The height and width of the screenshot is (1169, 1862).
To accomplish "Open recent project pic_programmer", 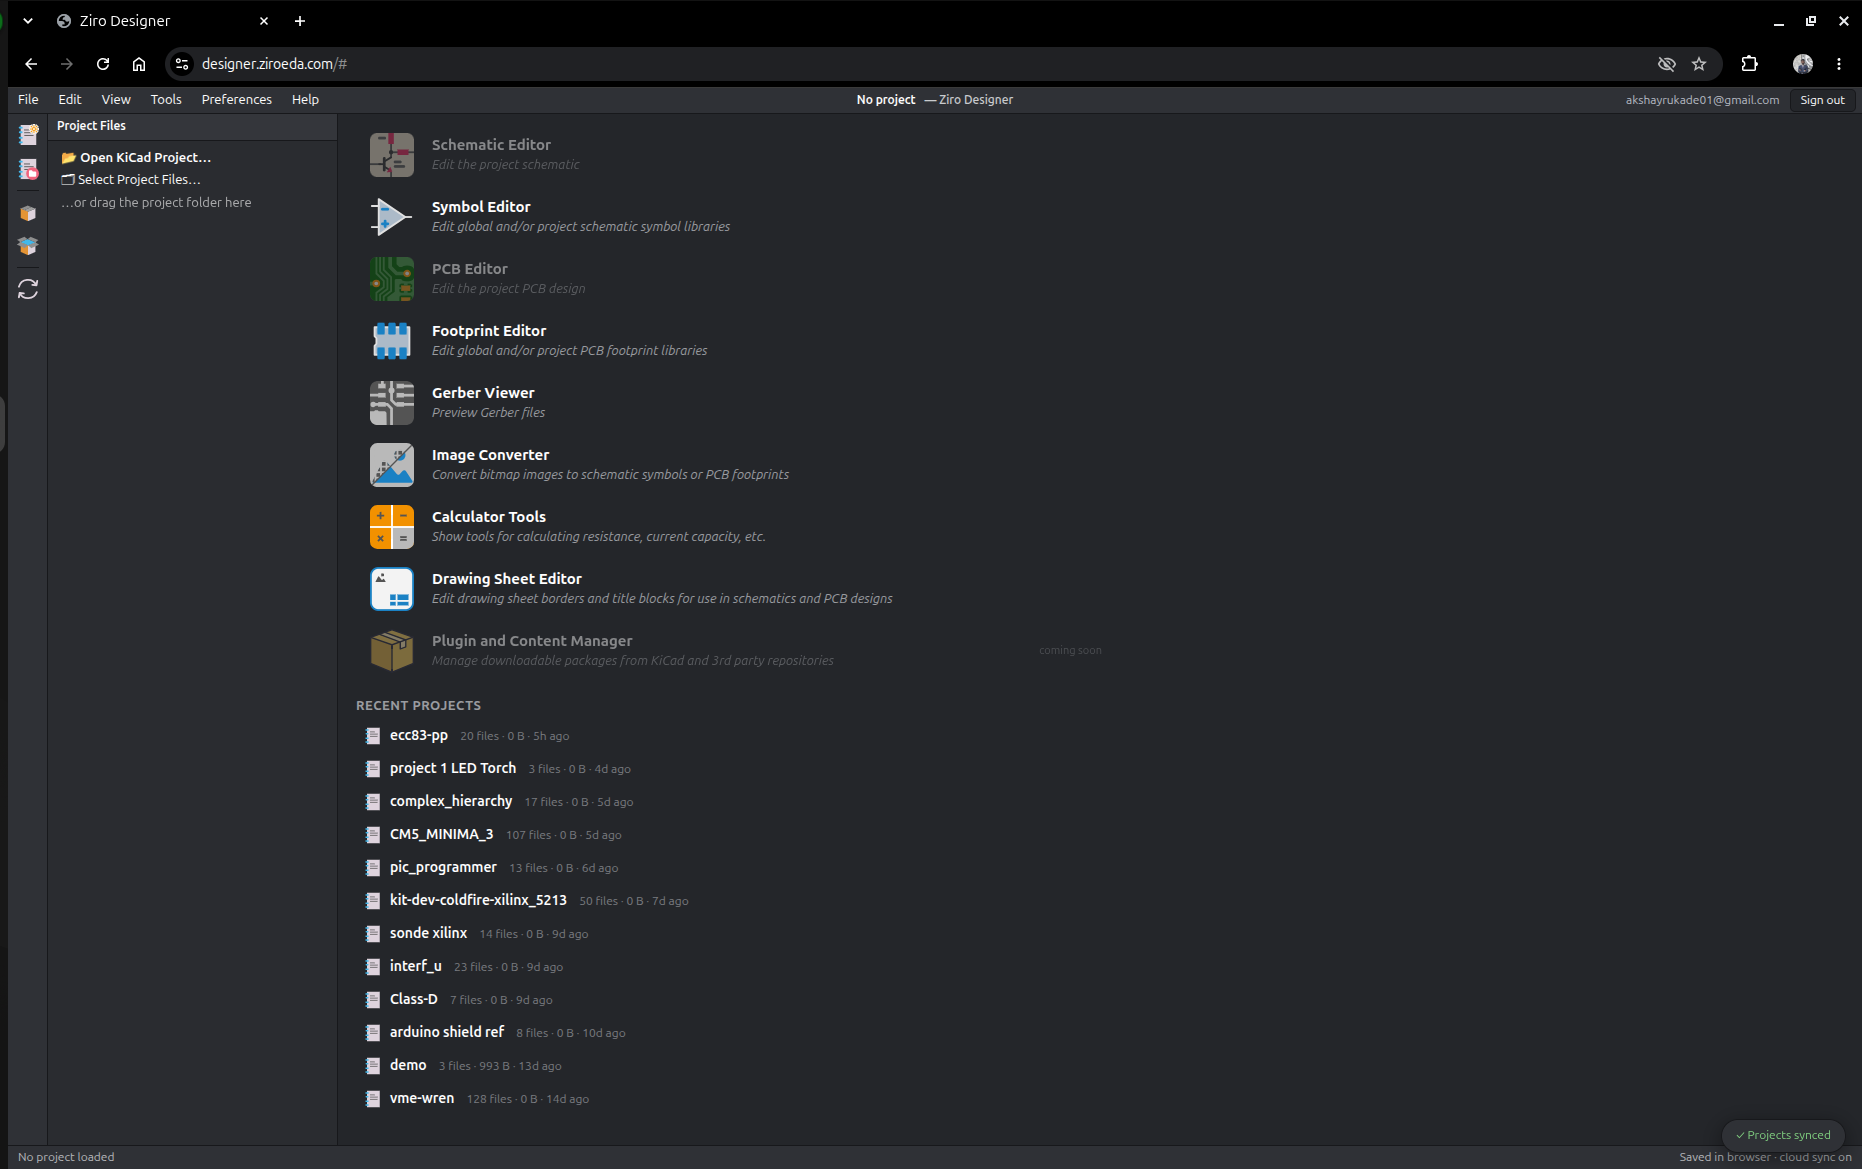I will tap(443, 867).
